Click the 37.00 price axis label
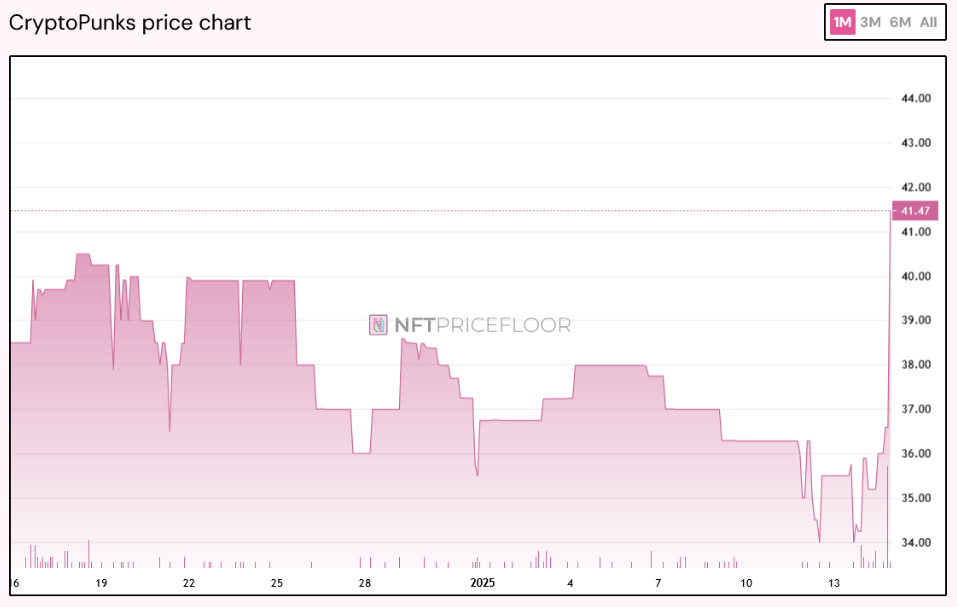 916,409
